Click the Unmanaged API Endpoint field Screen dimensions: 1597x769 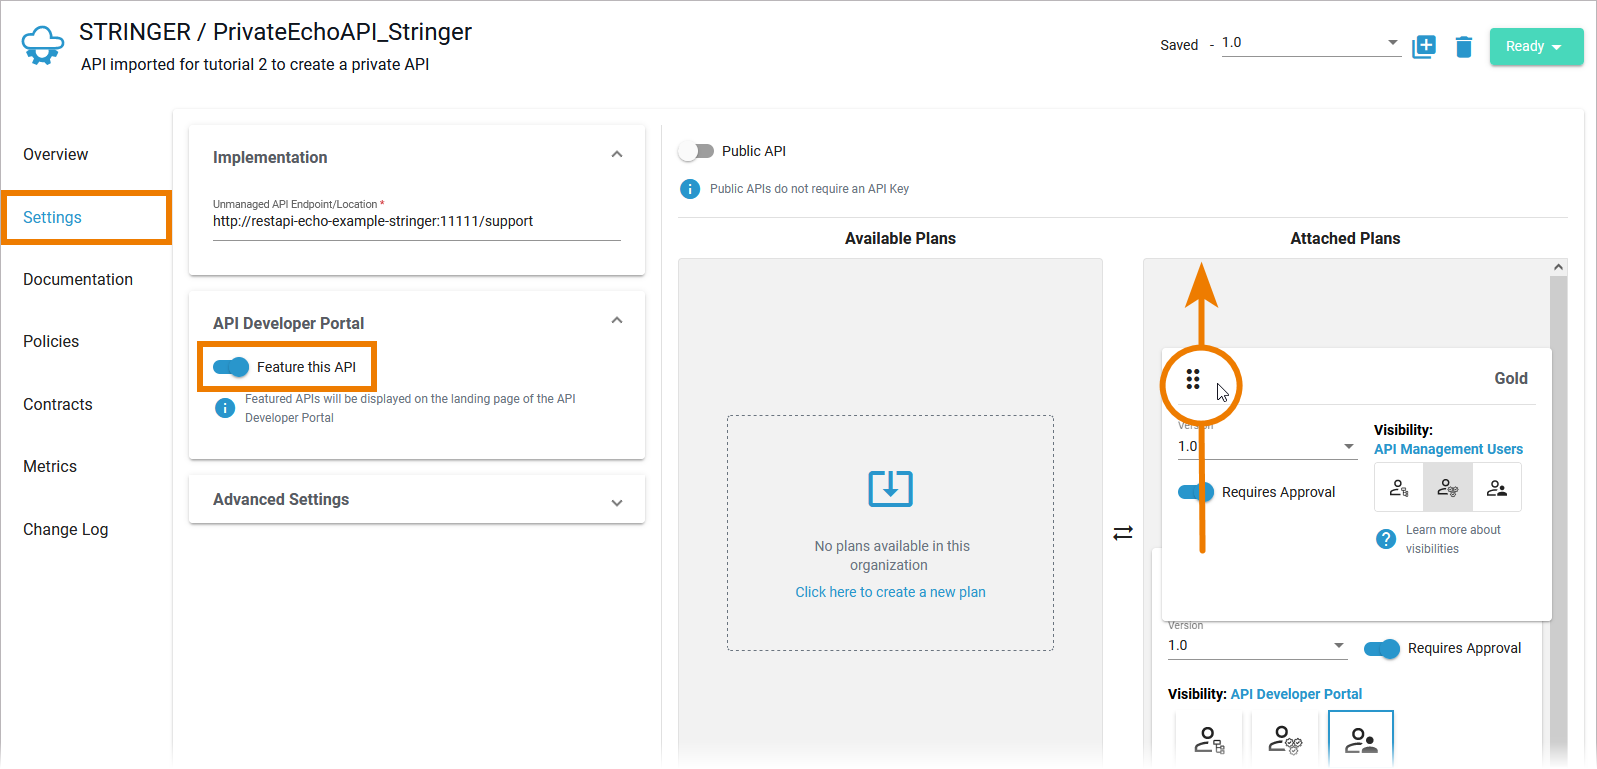click(416, 222)
